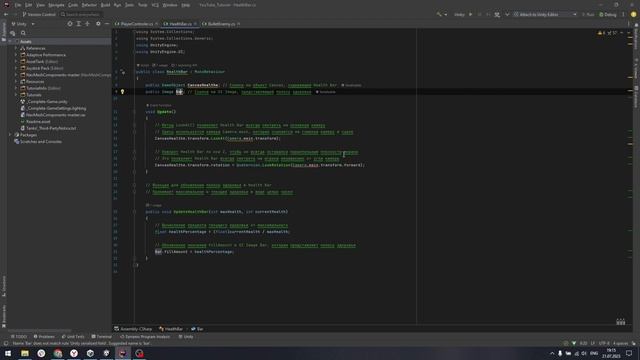Expand the Adaptive Performance folder

pos(16,55)
